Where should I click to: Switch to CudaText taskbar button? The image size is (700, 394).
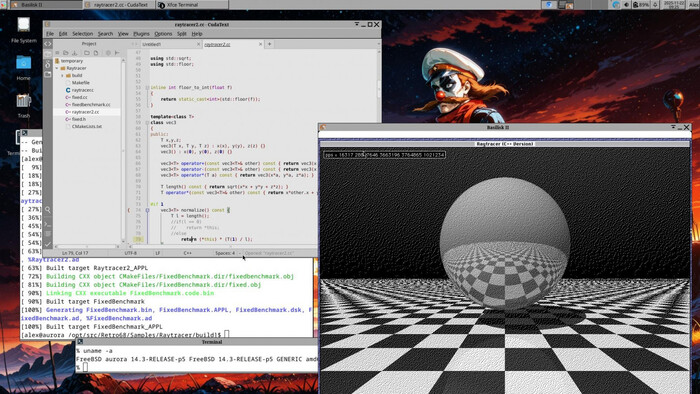coord(119,5)
